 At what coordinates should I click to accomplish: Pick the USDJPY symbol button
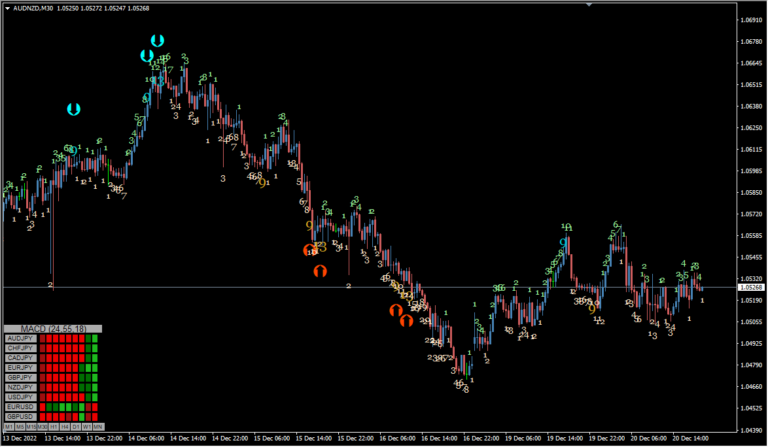point(21,397)
